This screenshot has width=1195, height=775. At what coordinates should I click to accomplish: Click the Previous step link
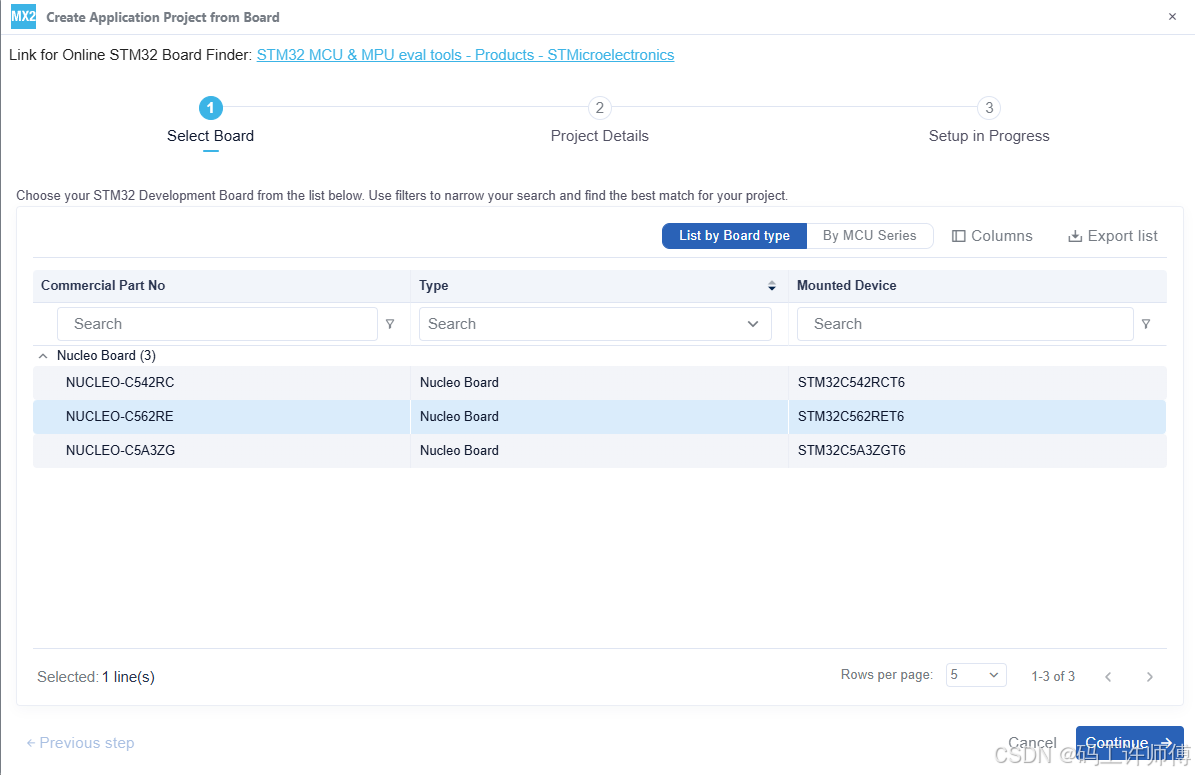coord(80,743)
